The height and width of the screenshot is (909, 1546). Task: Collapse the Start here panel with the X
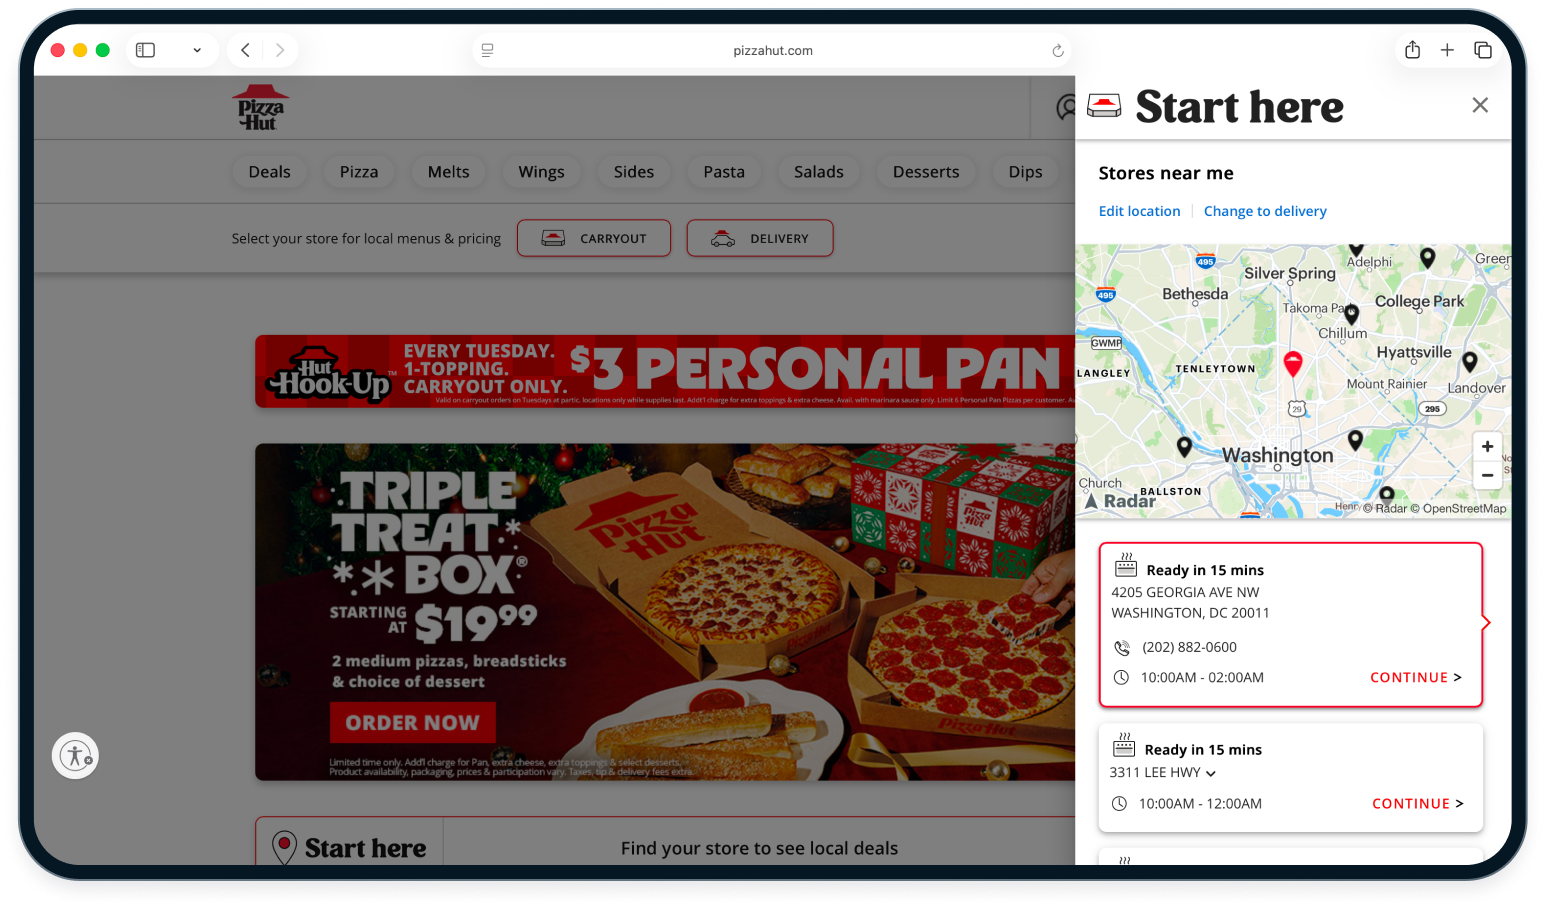point(1480,104)
